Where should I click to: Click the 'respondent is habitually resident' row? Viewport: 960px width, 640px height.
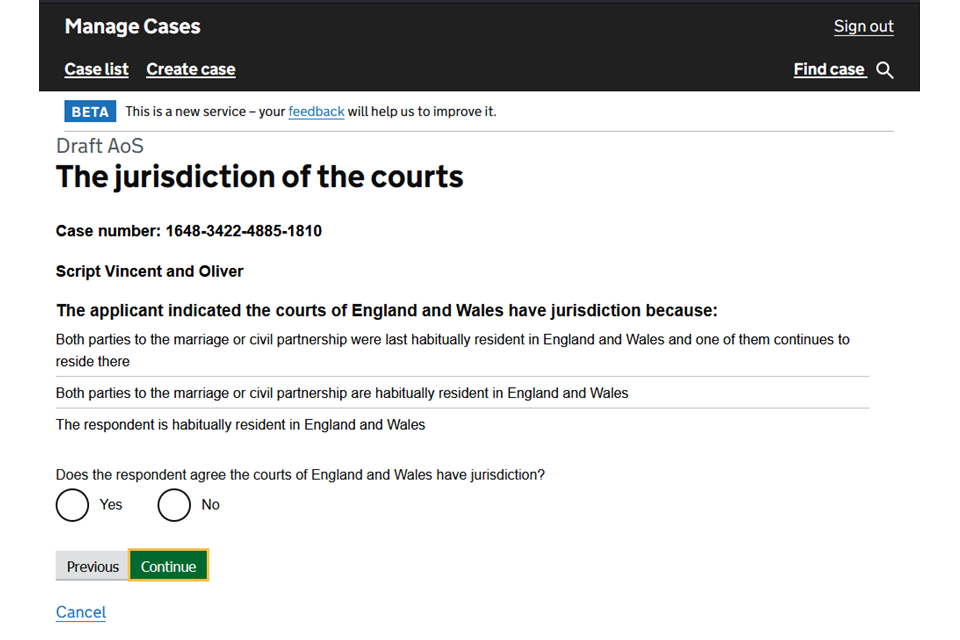(x=241, y=425)
